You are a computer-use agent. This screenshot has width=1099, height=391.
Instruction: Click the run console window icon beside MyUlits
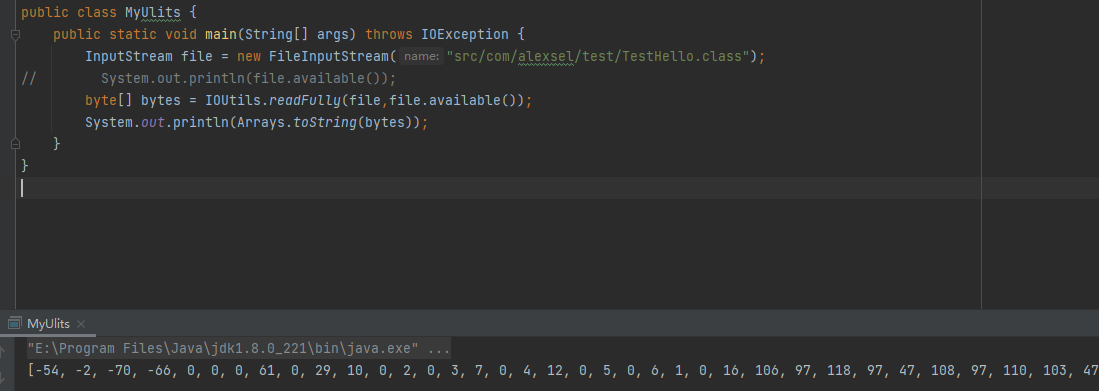pos(14,324)
